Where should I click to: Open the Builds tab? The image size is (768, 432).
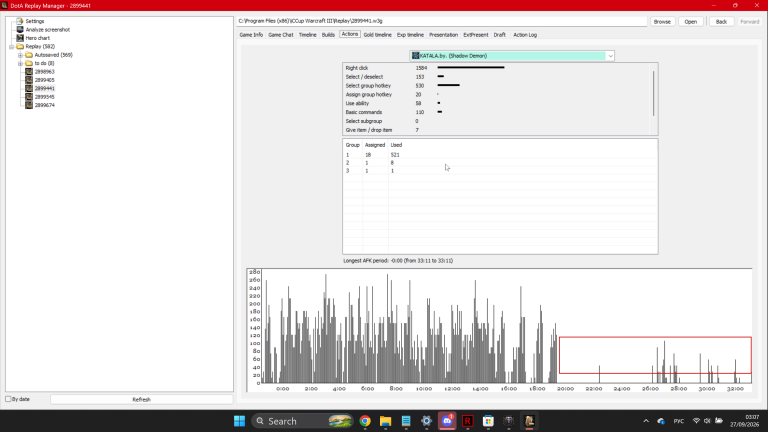[328, 35]
